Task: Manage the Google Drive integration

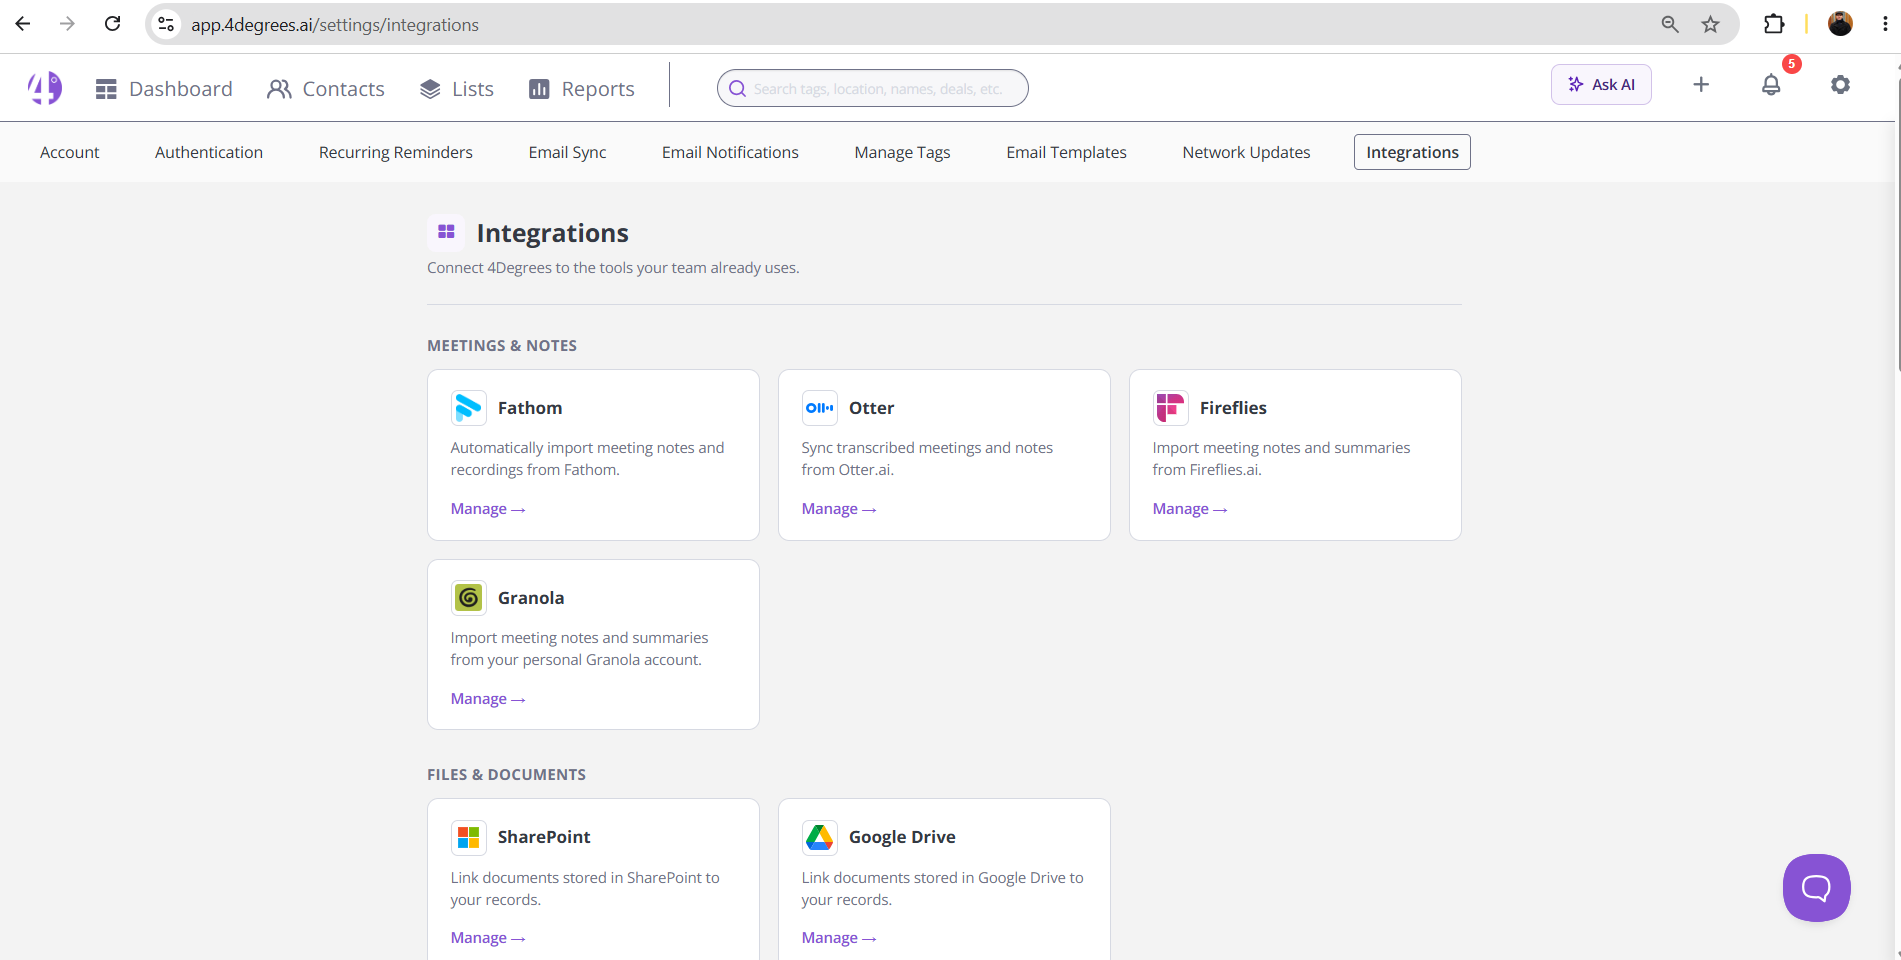Action: (x=839, y=938)
